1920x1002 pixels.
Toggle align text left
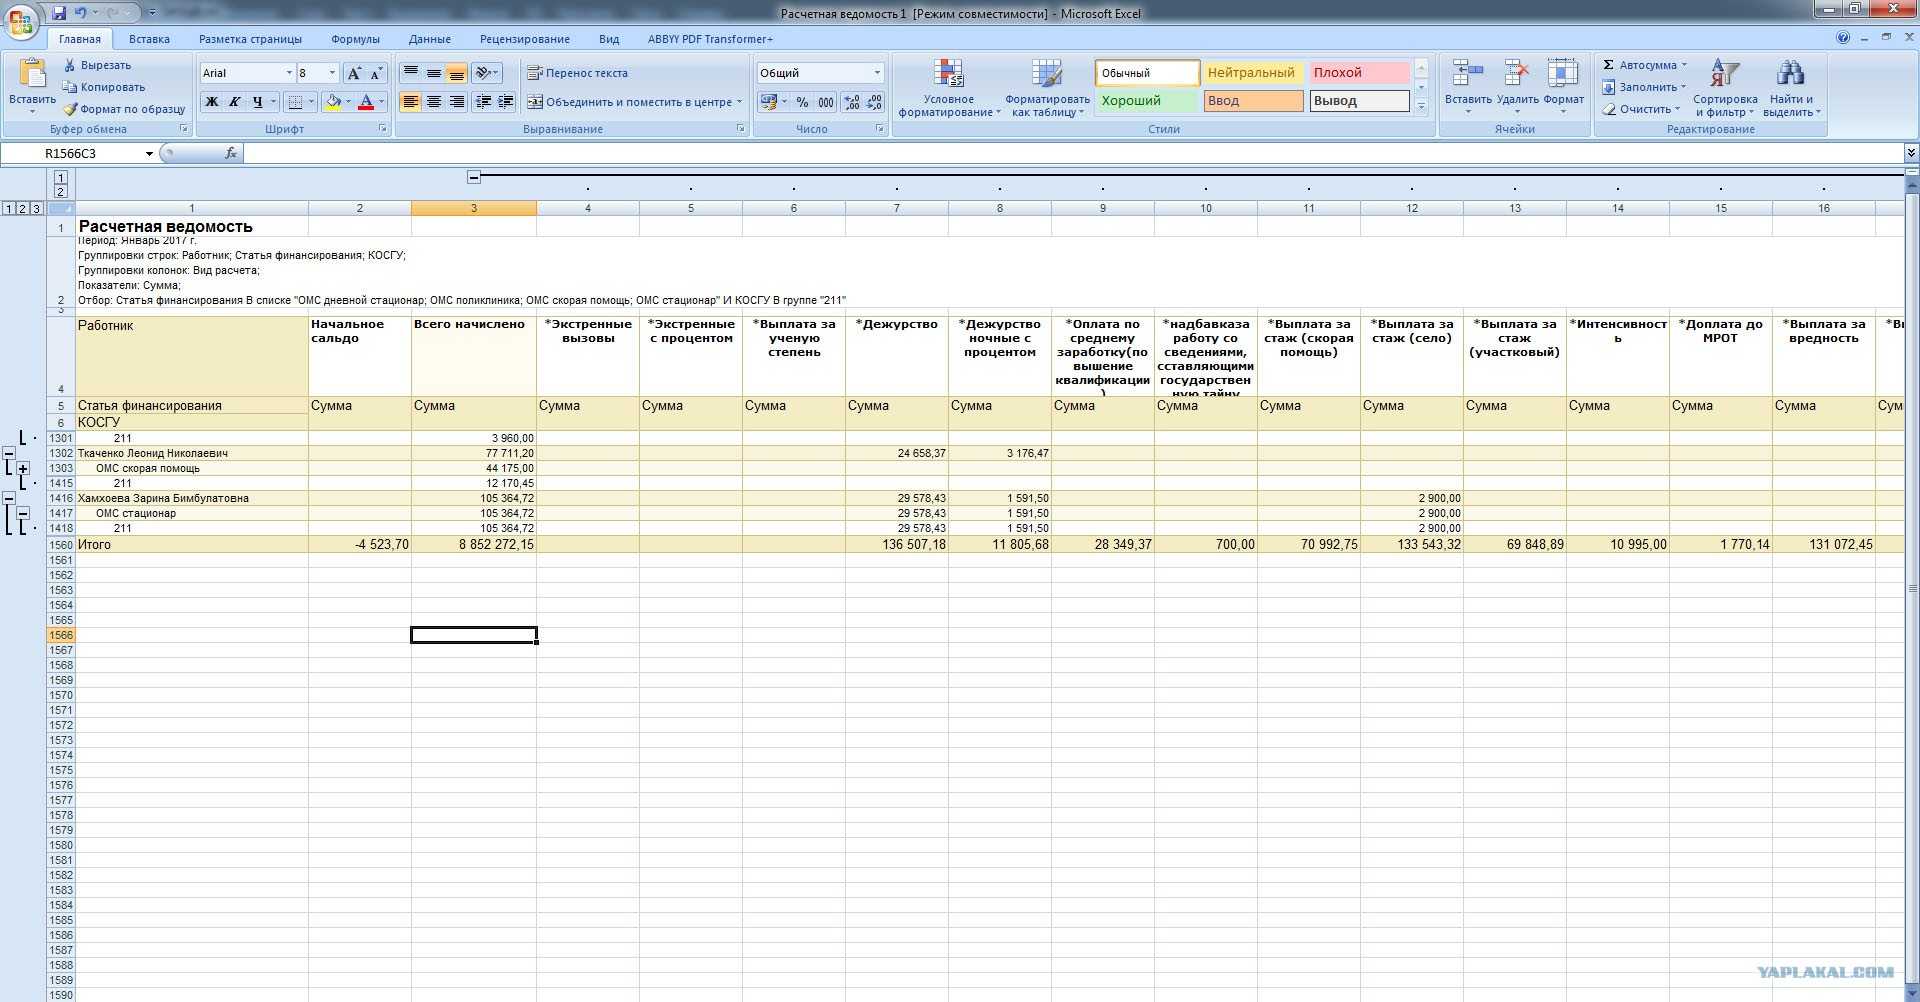410,102
